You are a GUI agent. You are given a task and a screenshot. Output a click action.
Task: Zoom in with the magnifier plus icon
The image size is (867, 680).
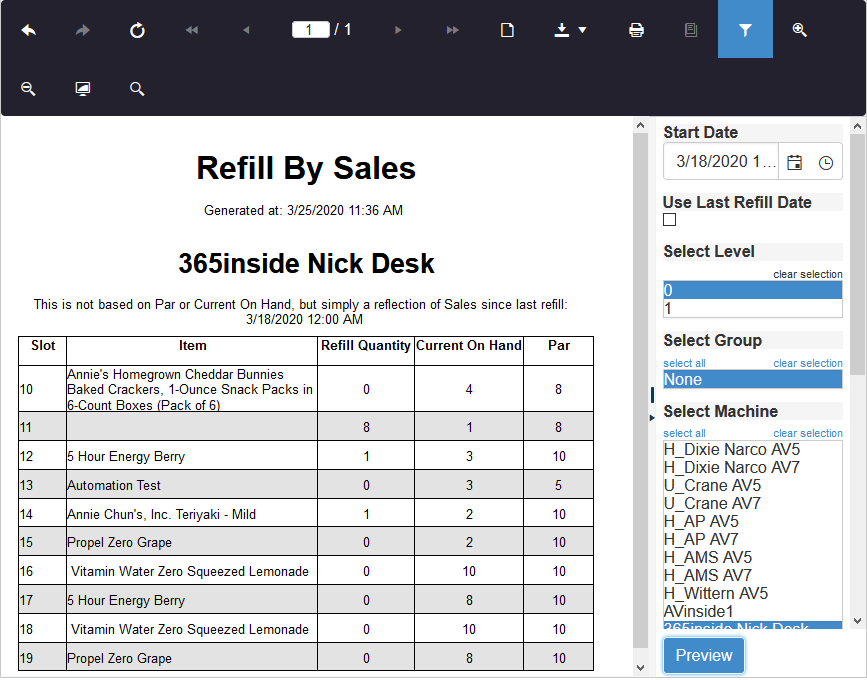800,30
